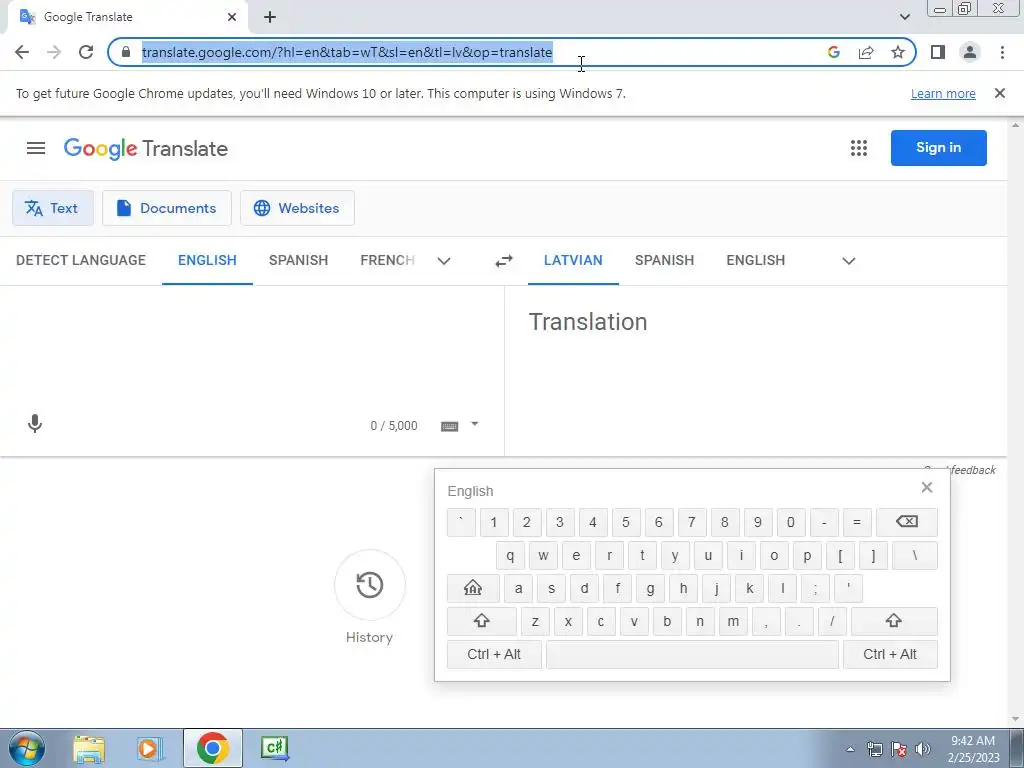The height and width of the screenshot is (768, 1024).
Task: Click the '5' key on virtual keyboard
Action: pyautogui.click(x=626, y=522)
